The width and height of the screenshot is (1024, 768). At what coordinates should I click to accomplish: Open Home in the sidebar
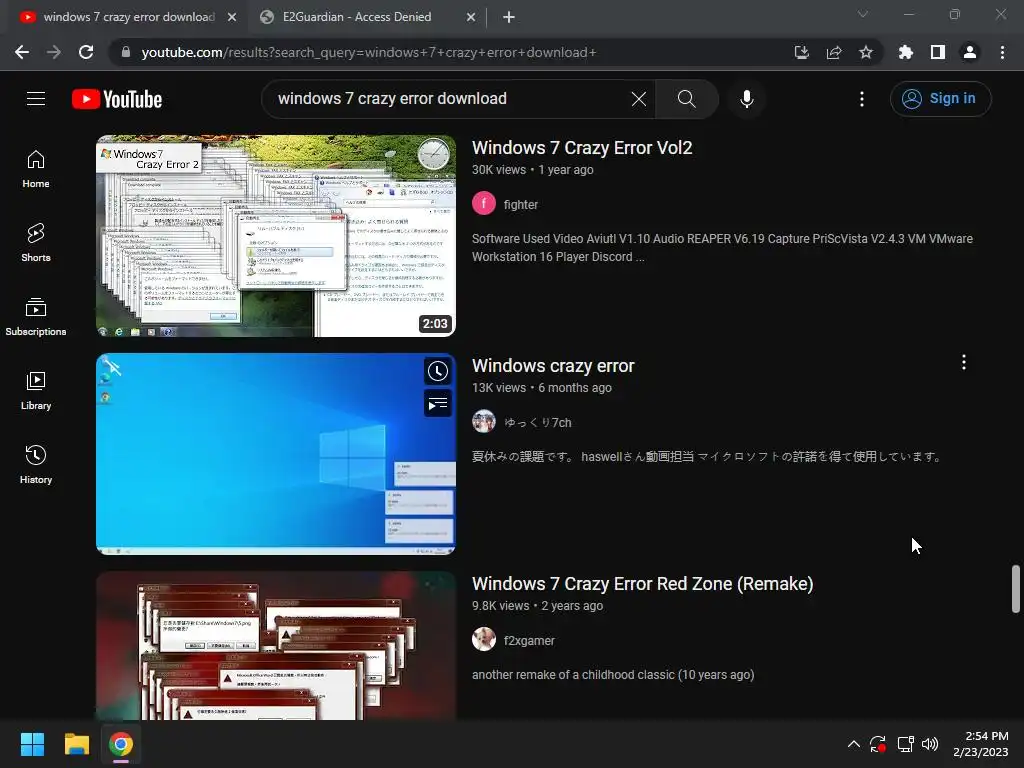36,169
